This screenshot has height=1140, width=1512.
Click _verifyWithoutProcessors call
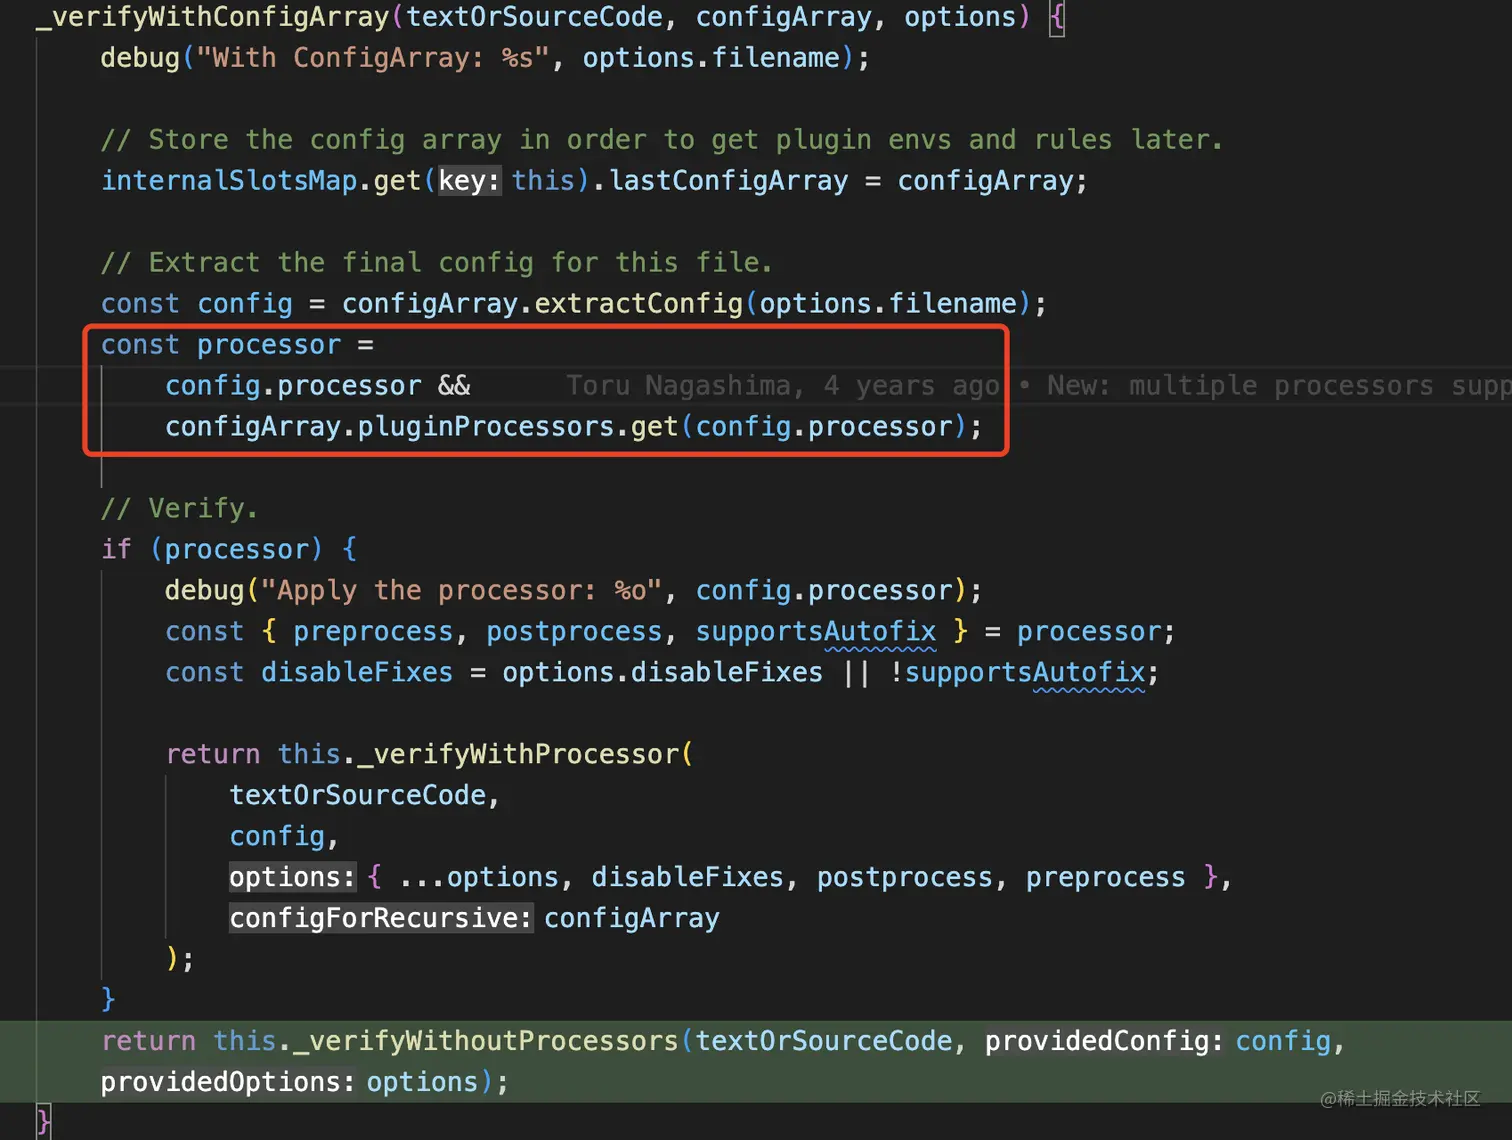[485, 1042]
